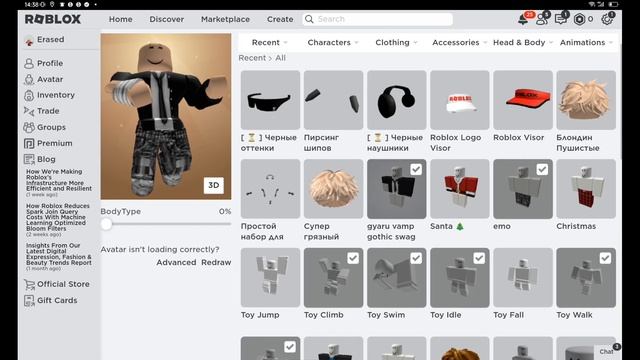Uncheck the Toy Swim animation
The width and height of the screenshot is (640, 360).
tap(416, 258)
